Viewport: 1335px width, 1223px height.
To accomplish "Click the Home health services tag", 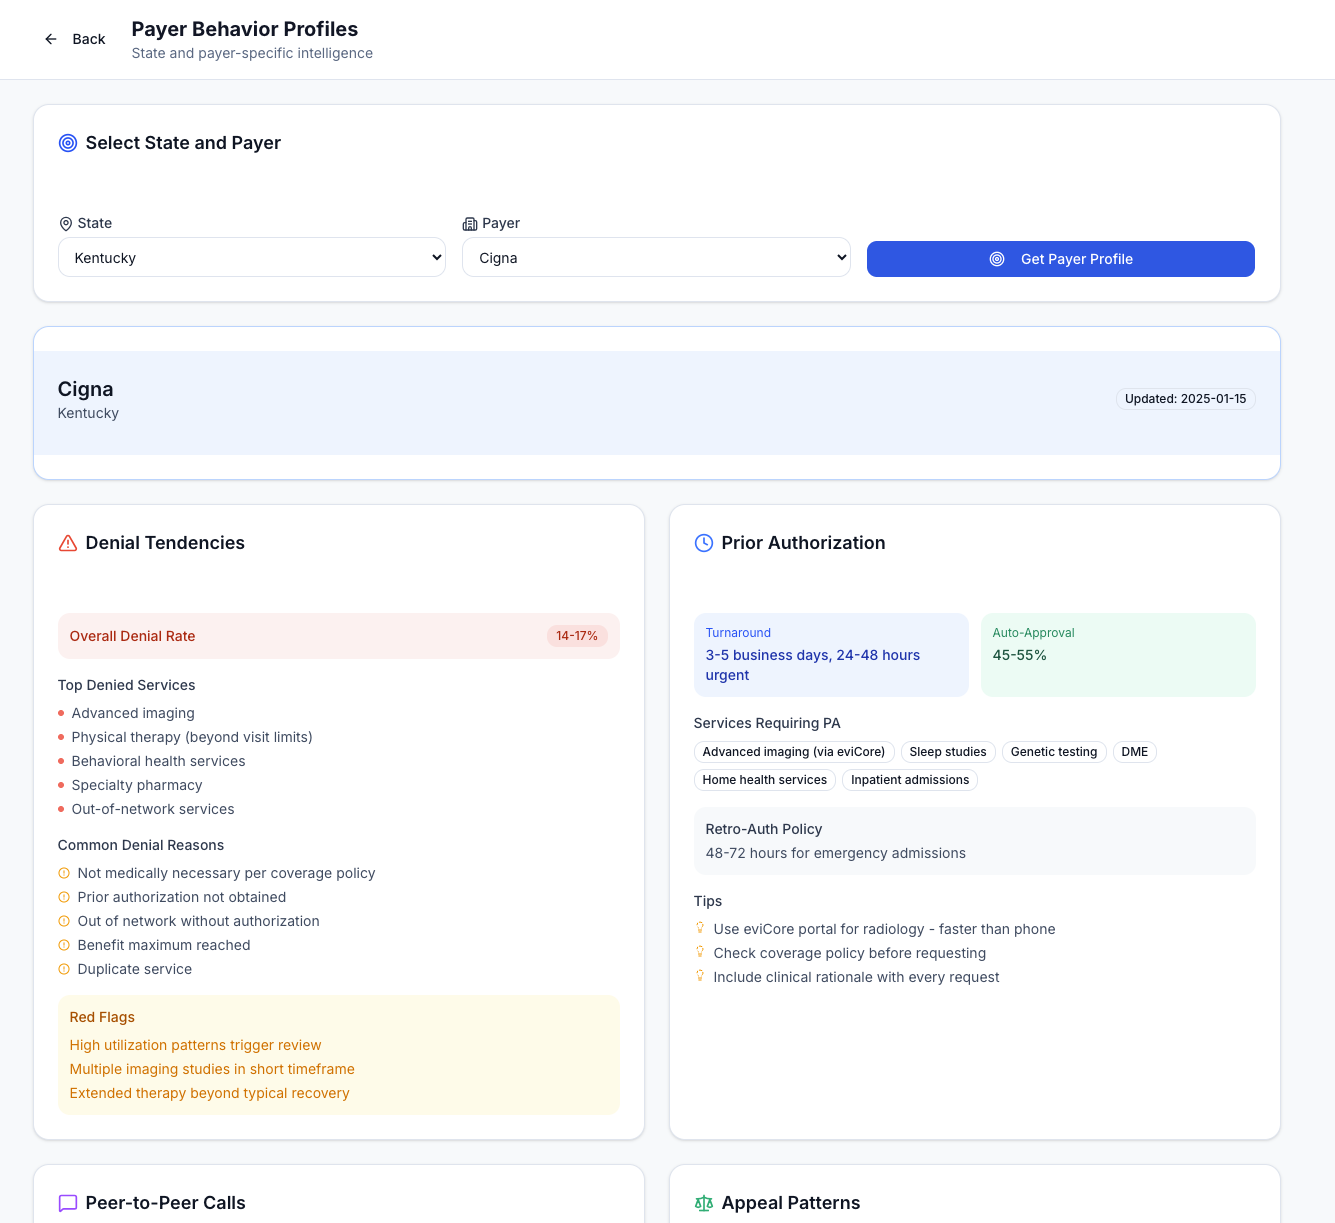I will (x=765, y=780).
